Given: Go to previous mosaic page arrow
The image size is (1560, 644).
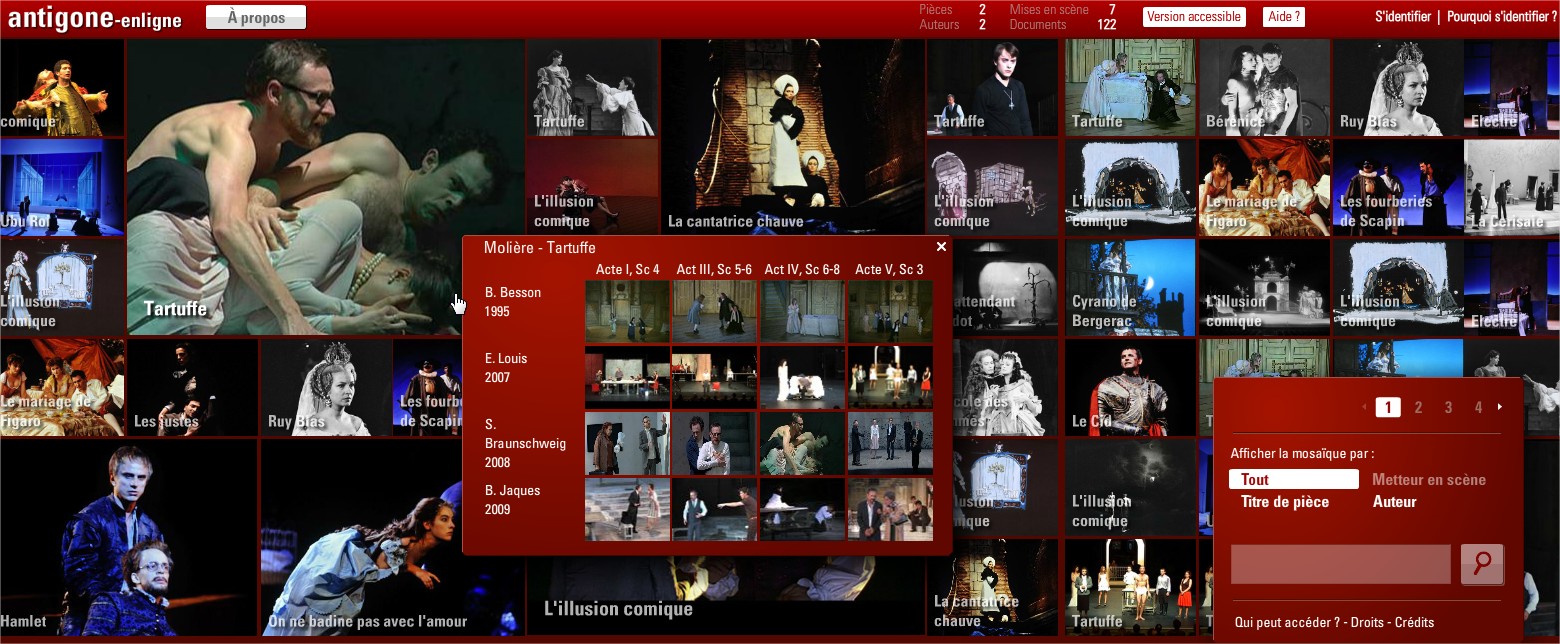Looking at the screenshot, I should (x=1364, y=407).
